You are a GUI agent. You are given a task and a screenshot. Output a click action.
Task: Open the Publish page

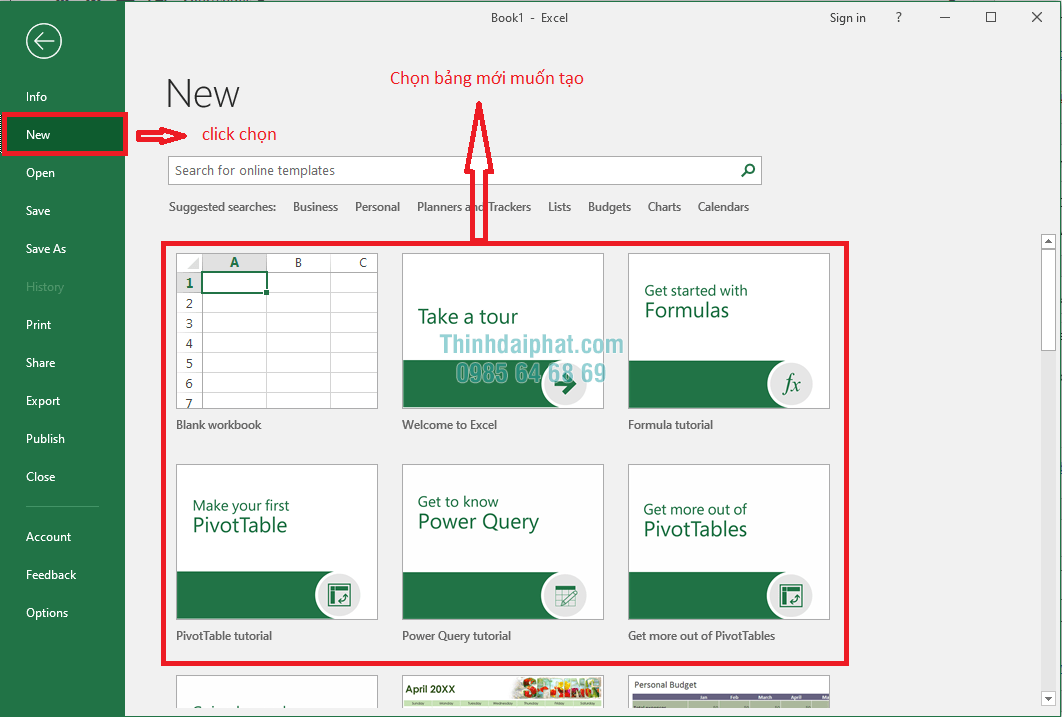tap(45, 438)
